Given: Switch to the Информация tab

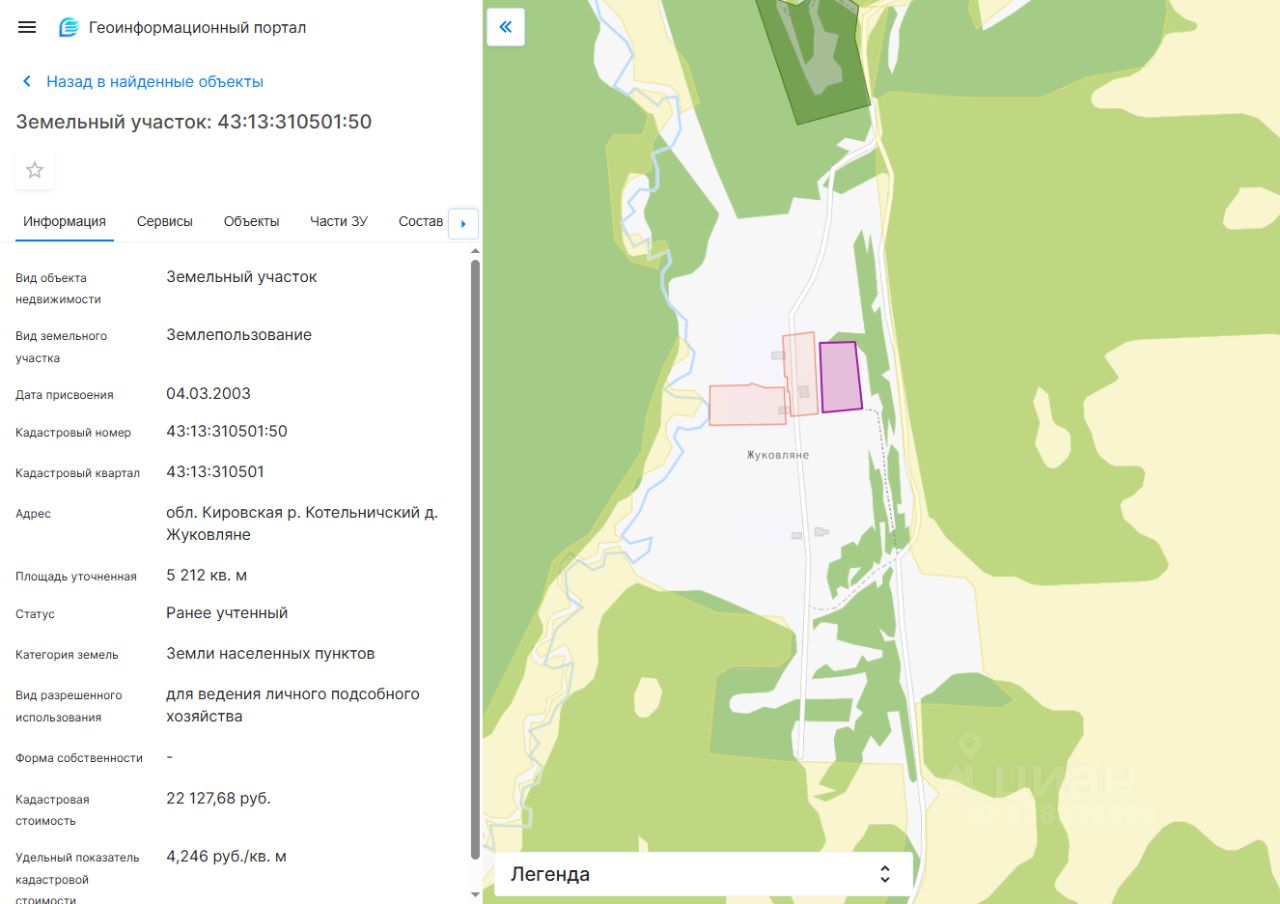Looking at the screenshot, I should tap(65, 221).
